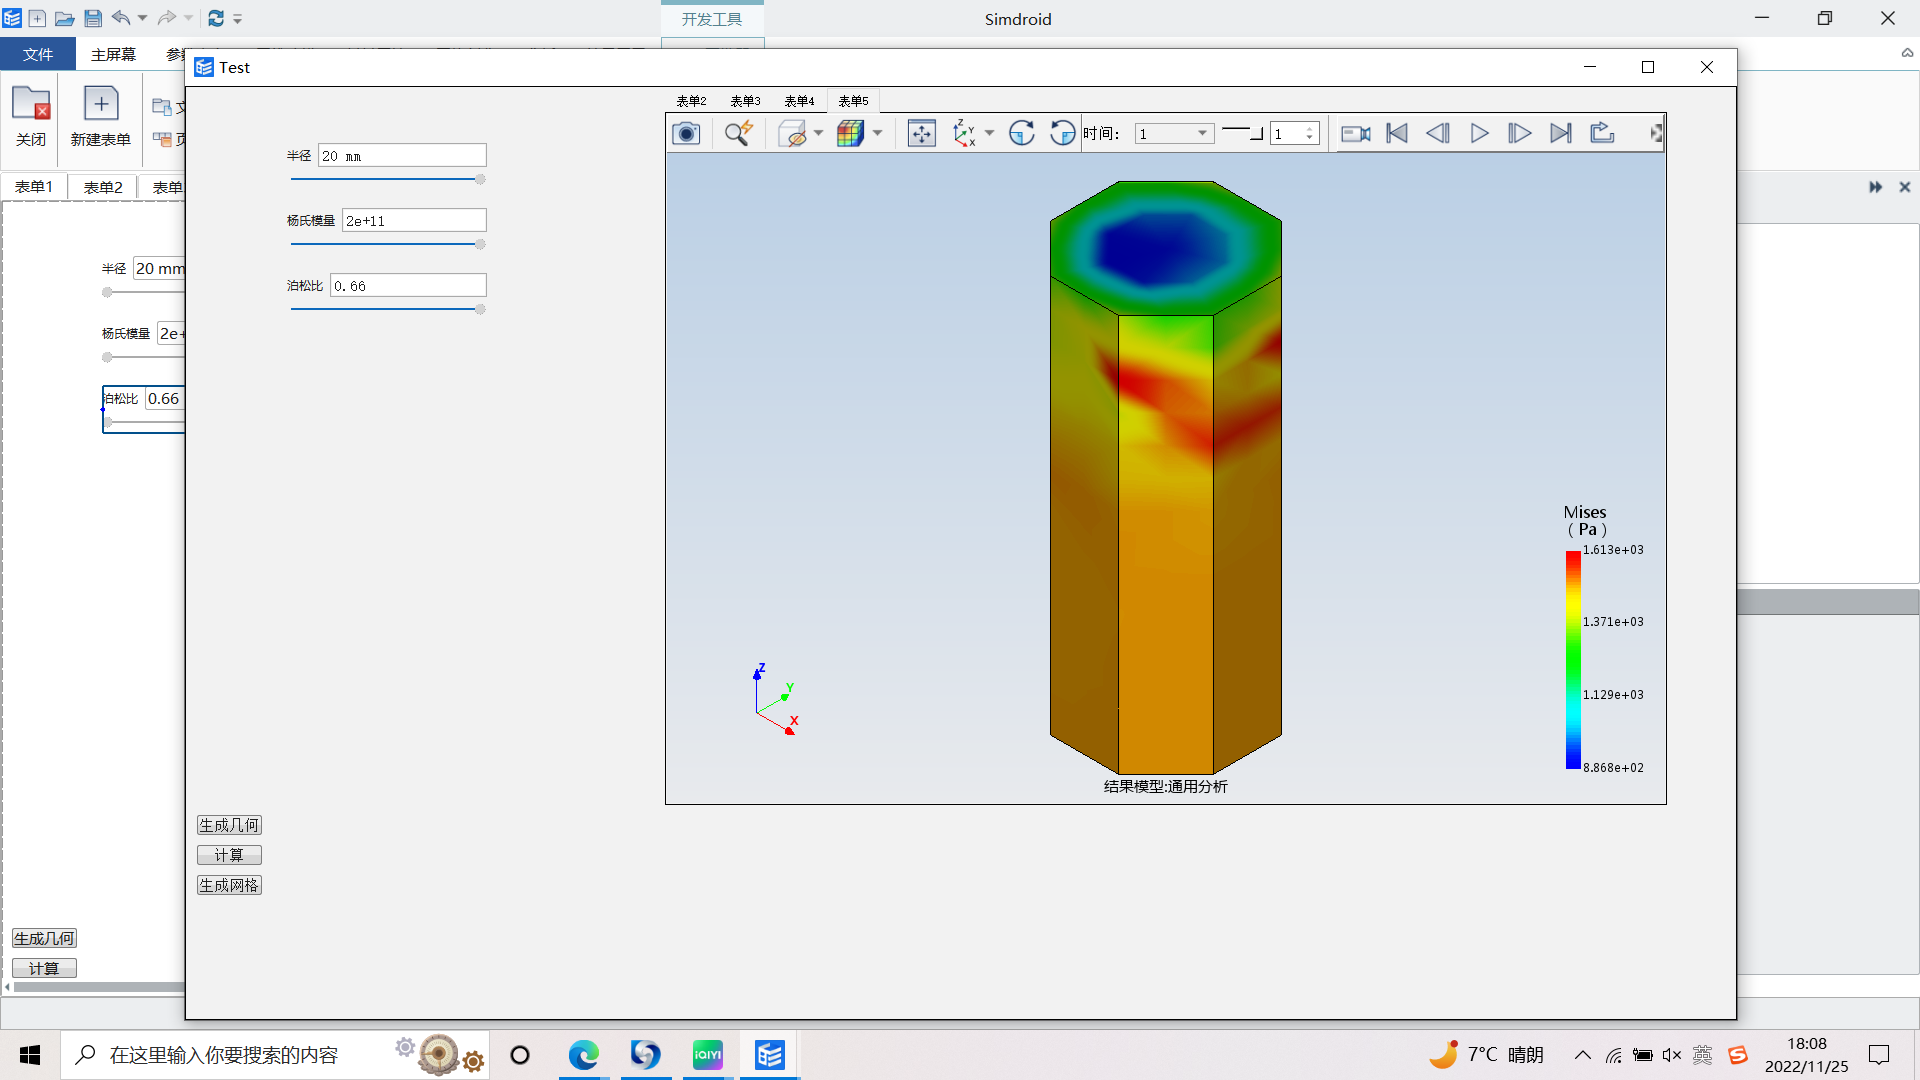Click the 关闭 ribbon button

[31, 117]
